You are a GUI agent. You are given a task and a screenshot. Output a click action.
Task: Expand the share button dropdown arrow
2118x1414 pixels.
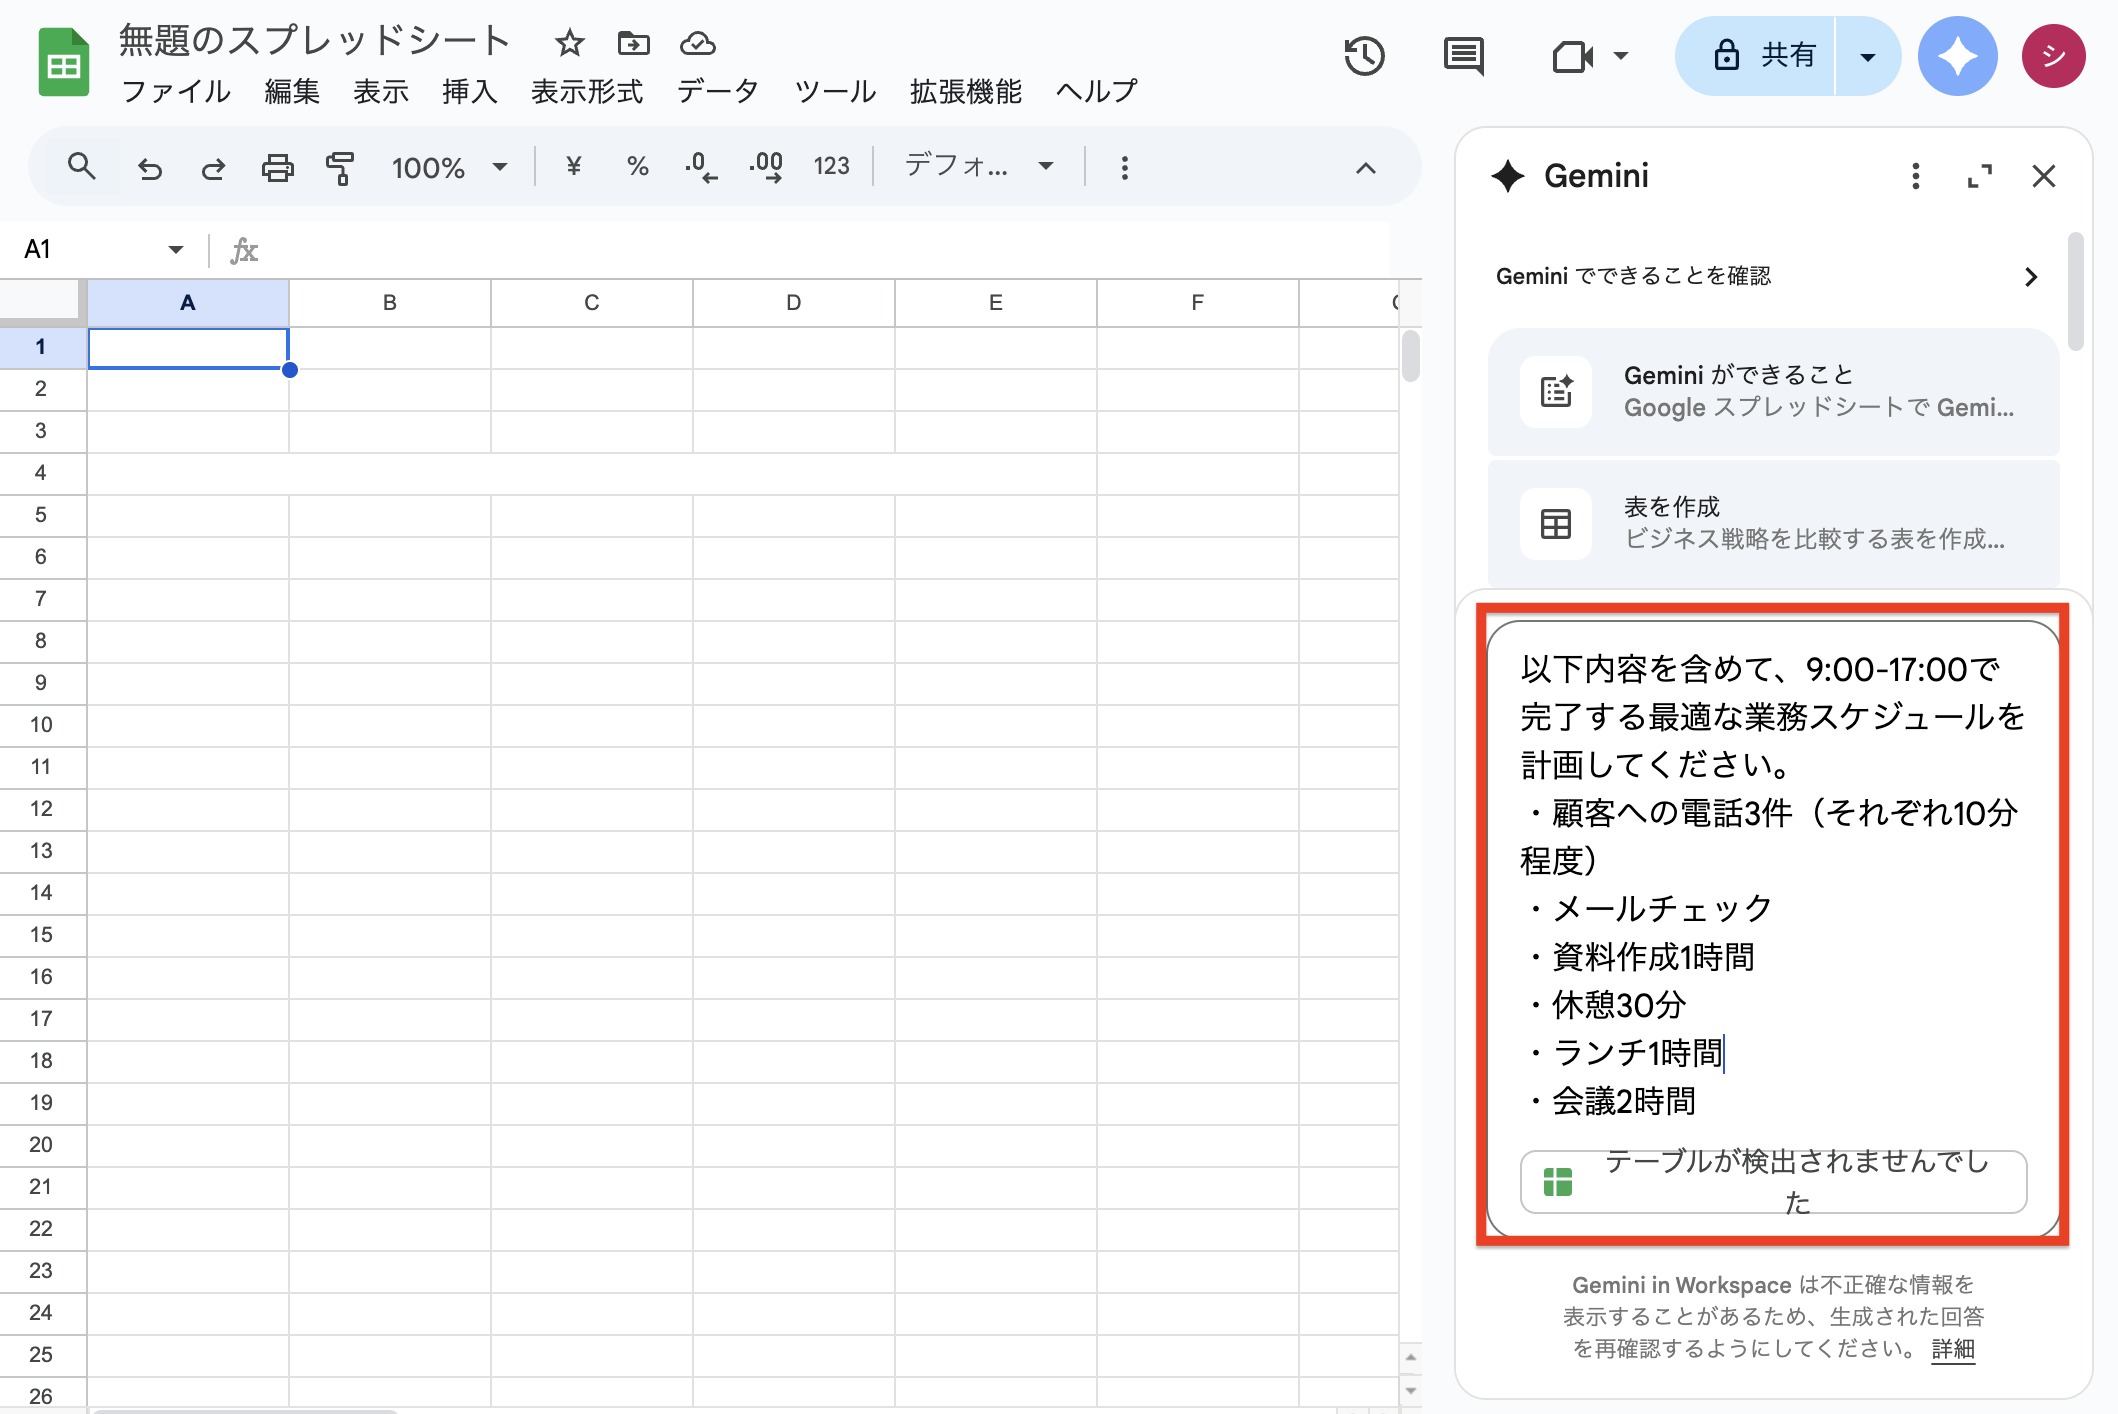(1867, 56)
